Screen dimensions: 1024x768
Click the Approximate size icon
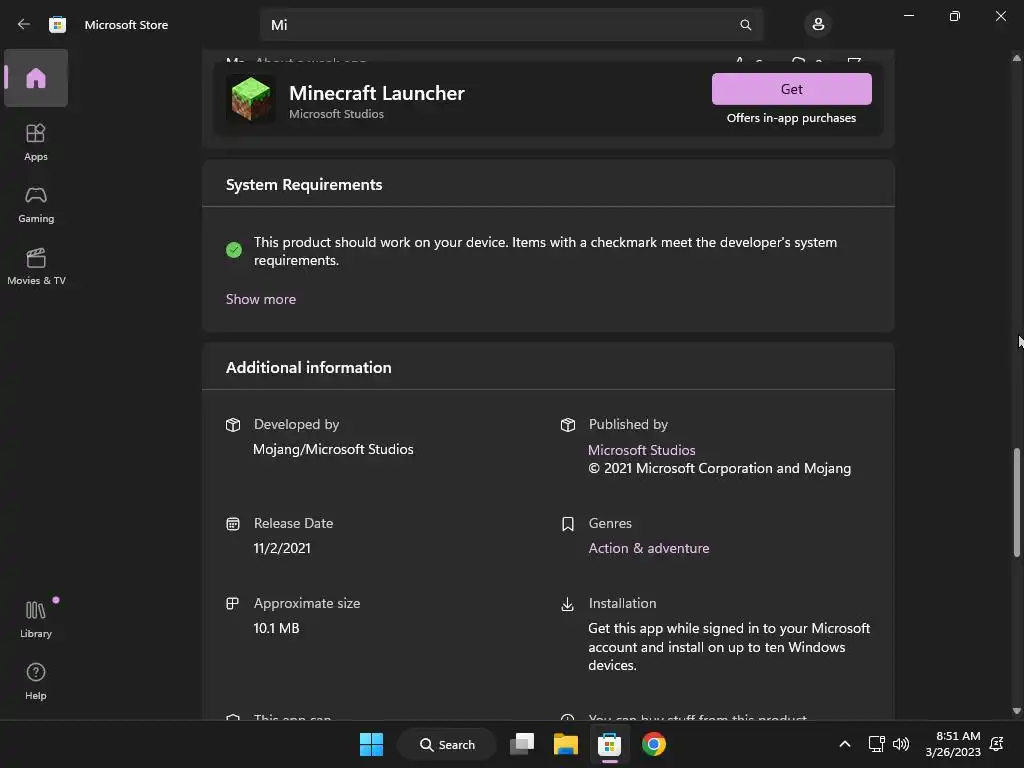pos(232,603)
